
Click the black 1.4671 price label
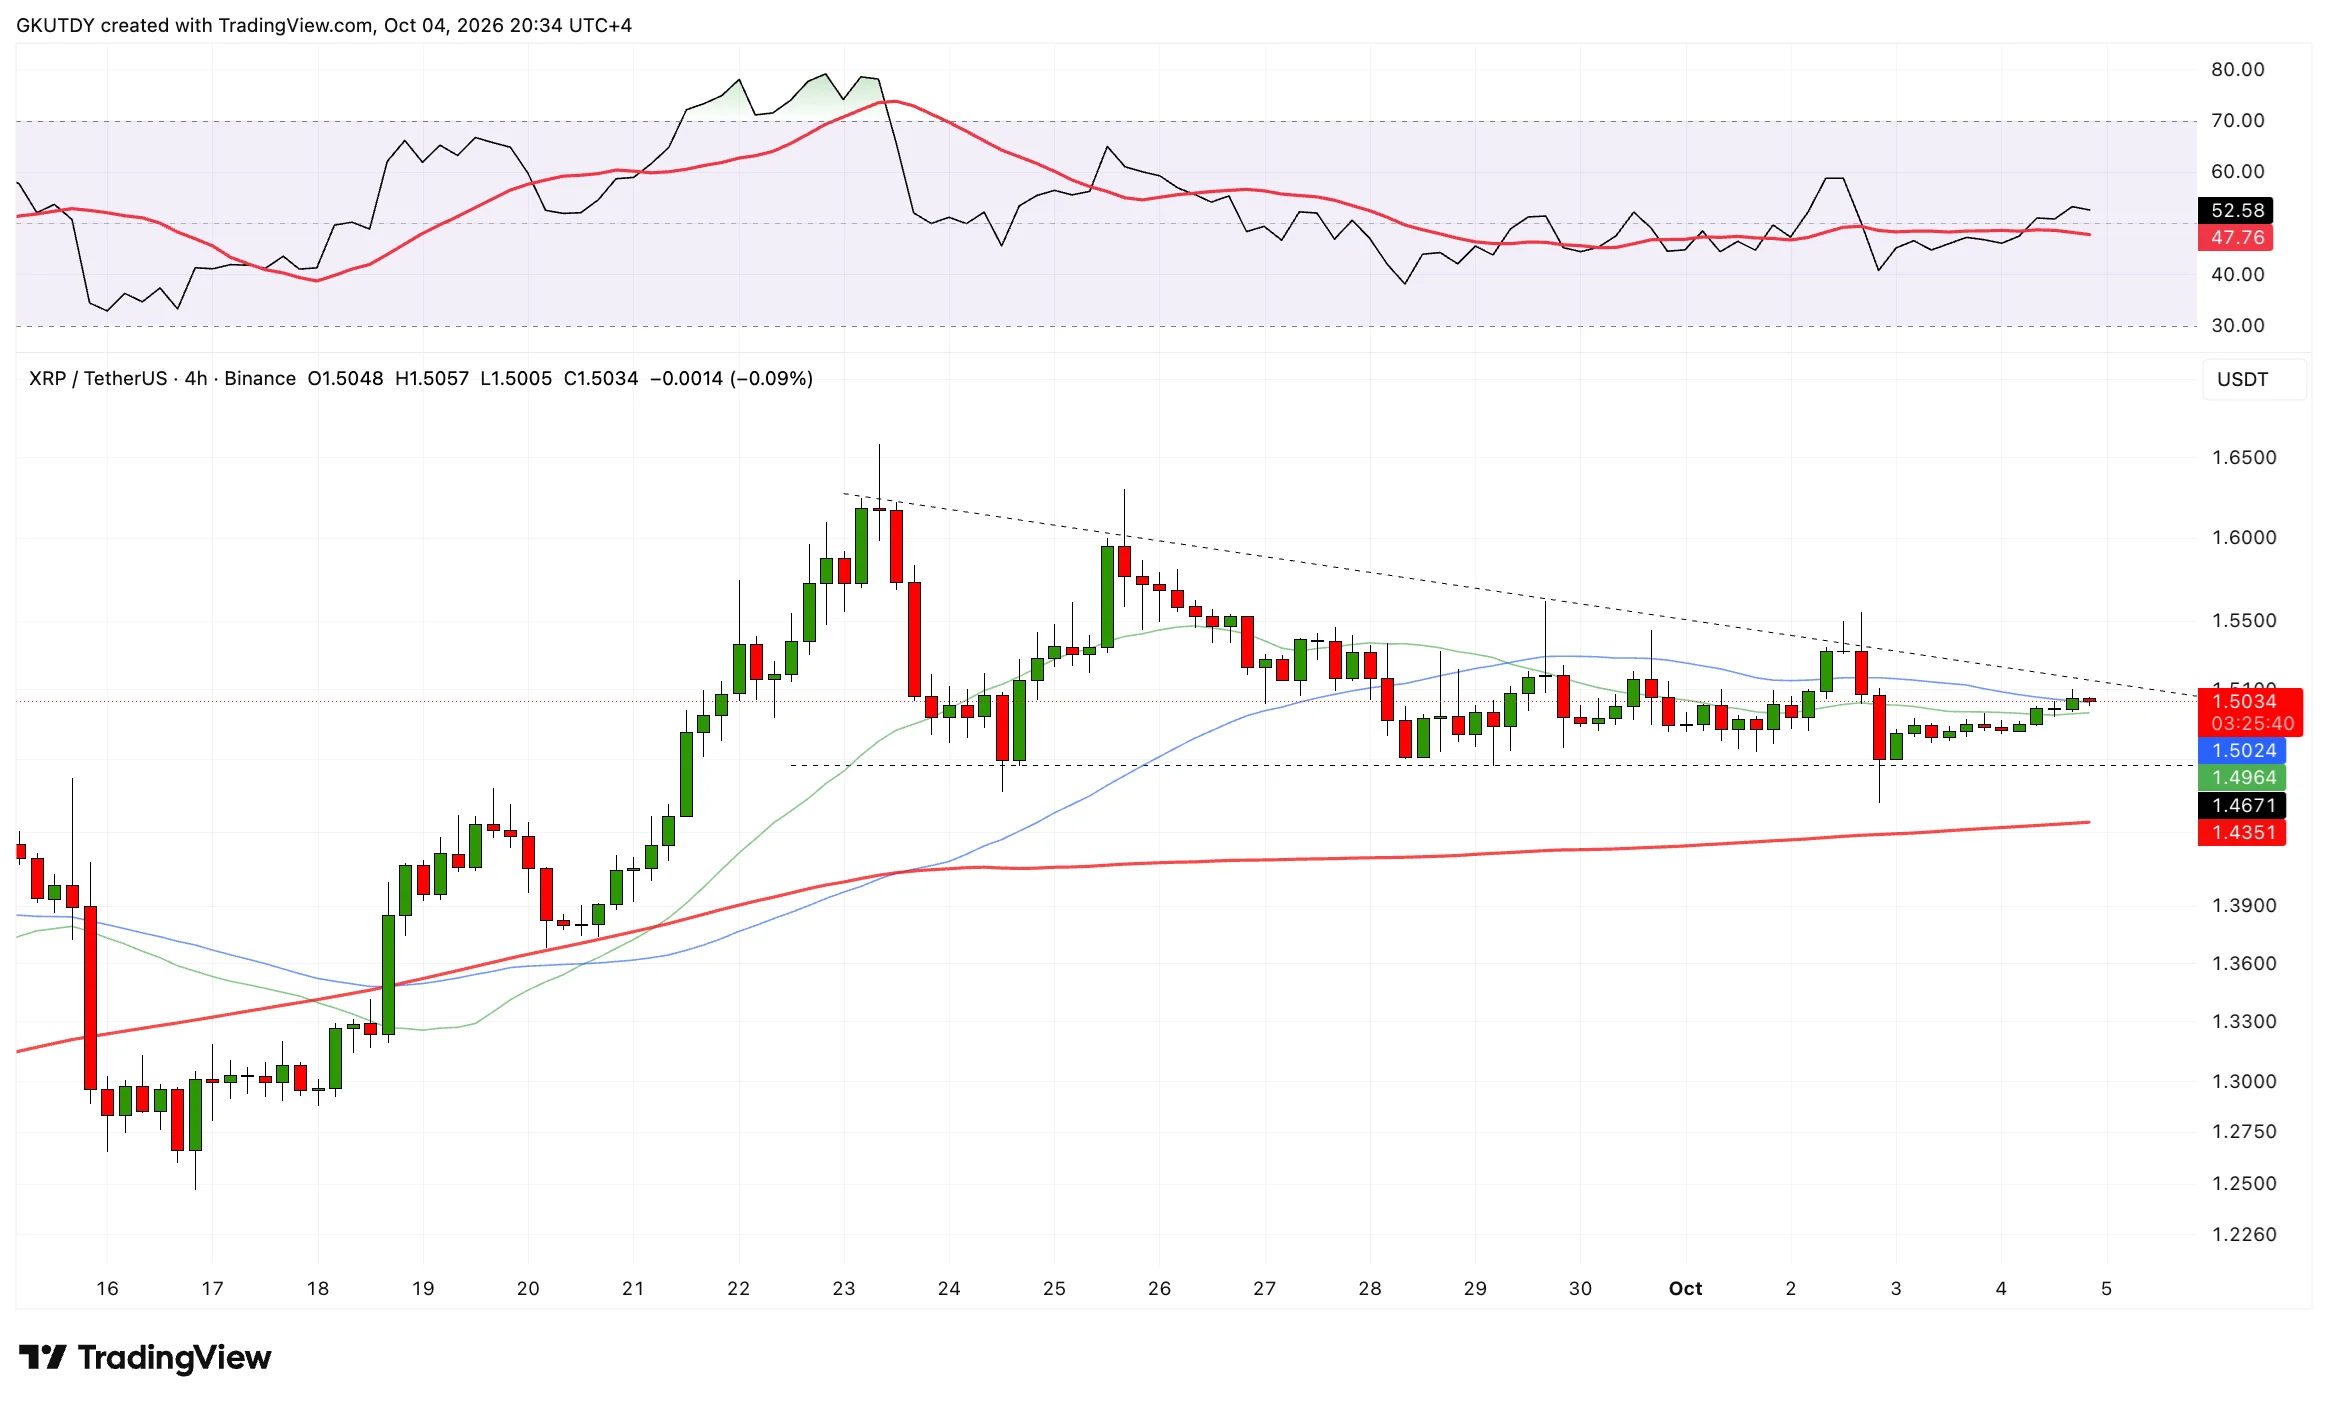pyautogui.click(x=2242, y=805)
